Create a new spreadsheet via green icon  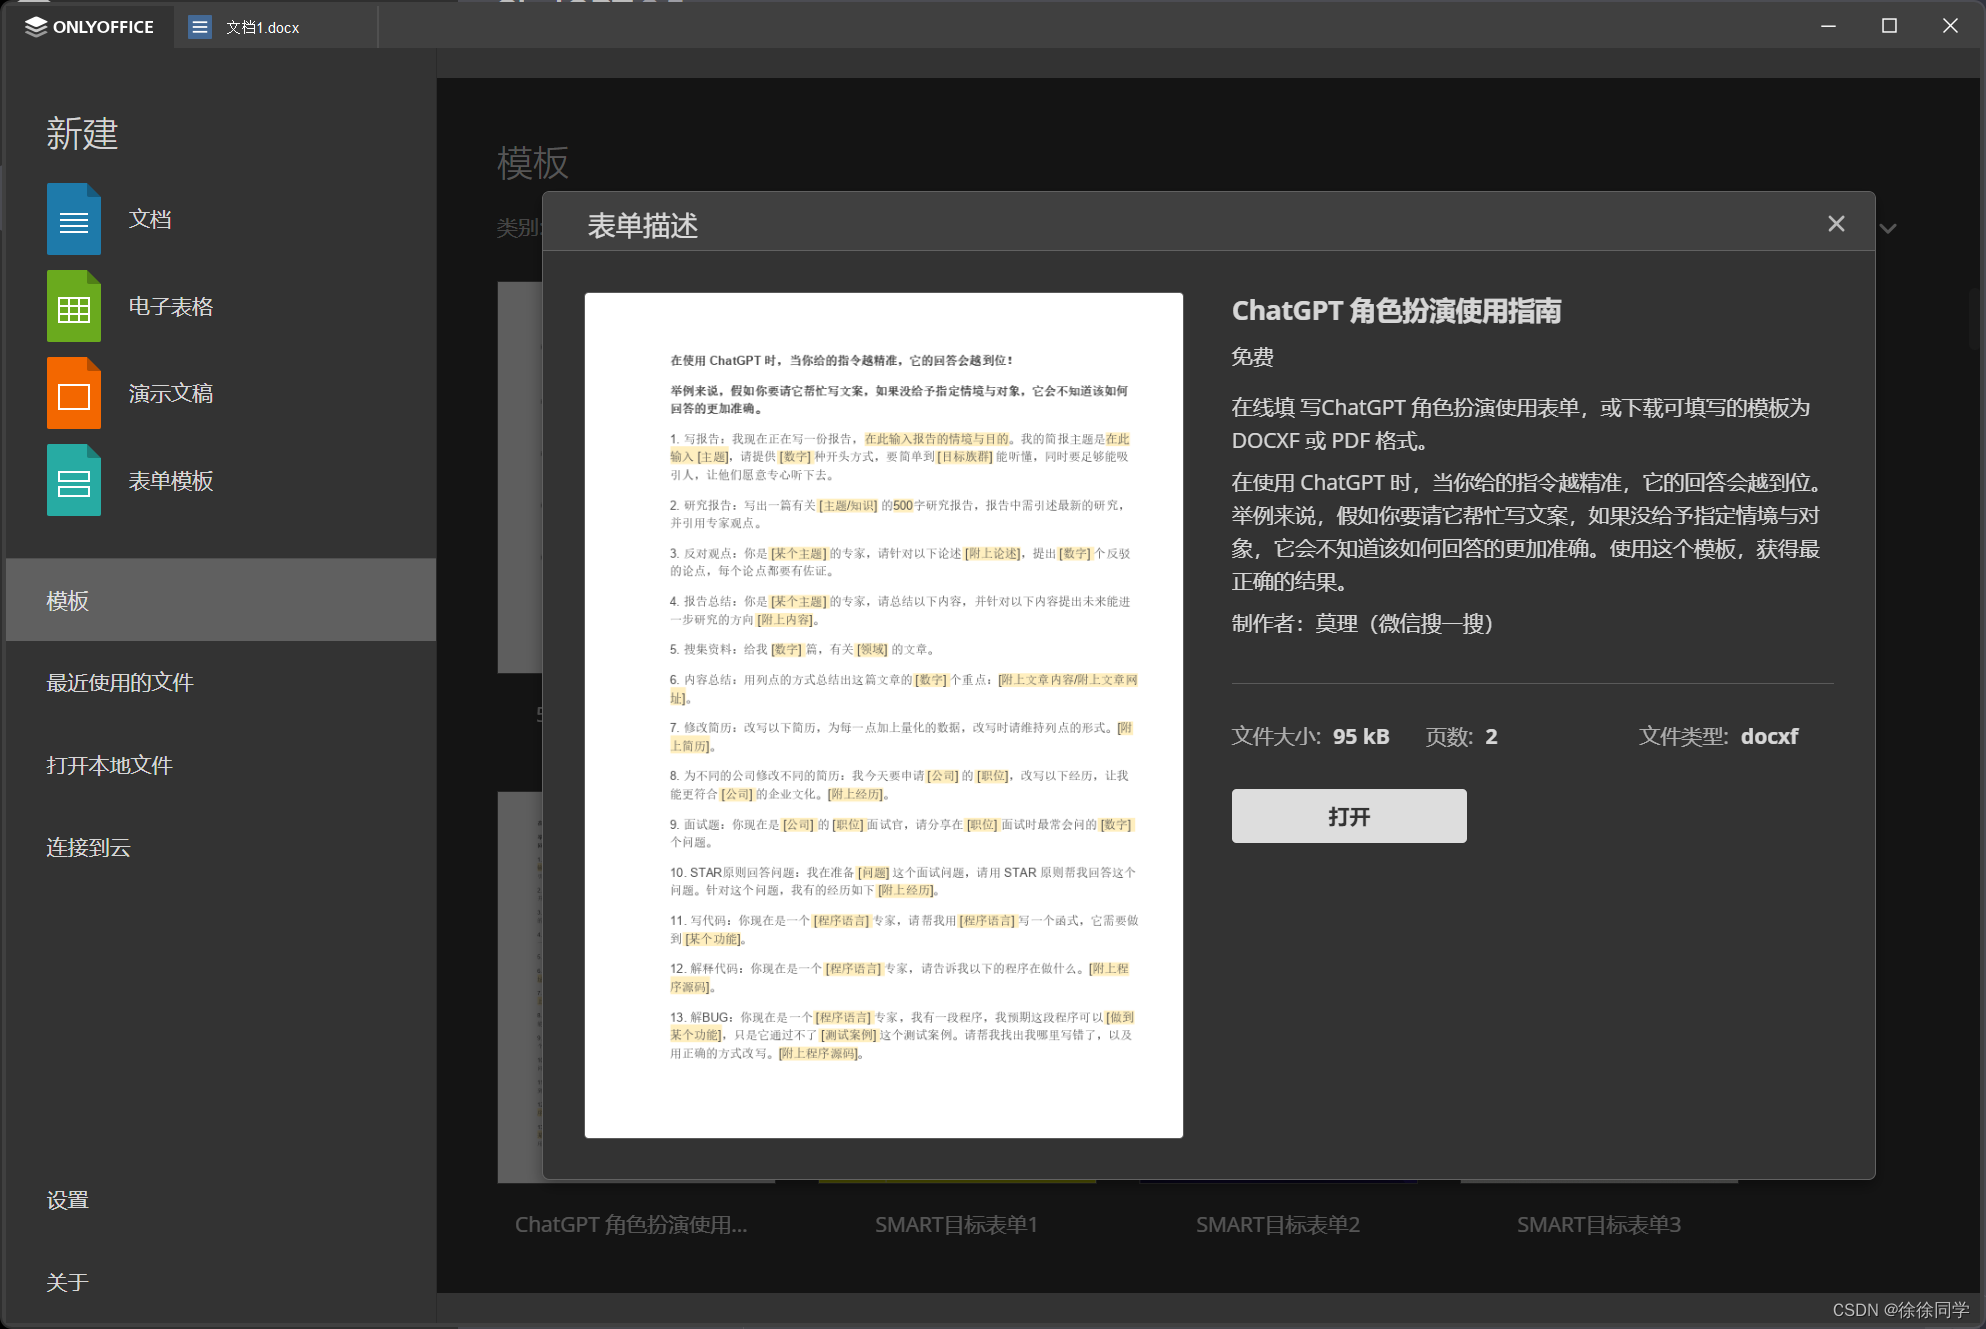pyautogui.click(x=73, y=306)
